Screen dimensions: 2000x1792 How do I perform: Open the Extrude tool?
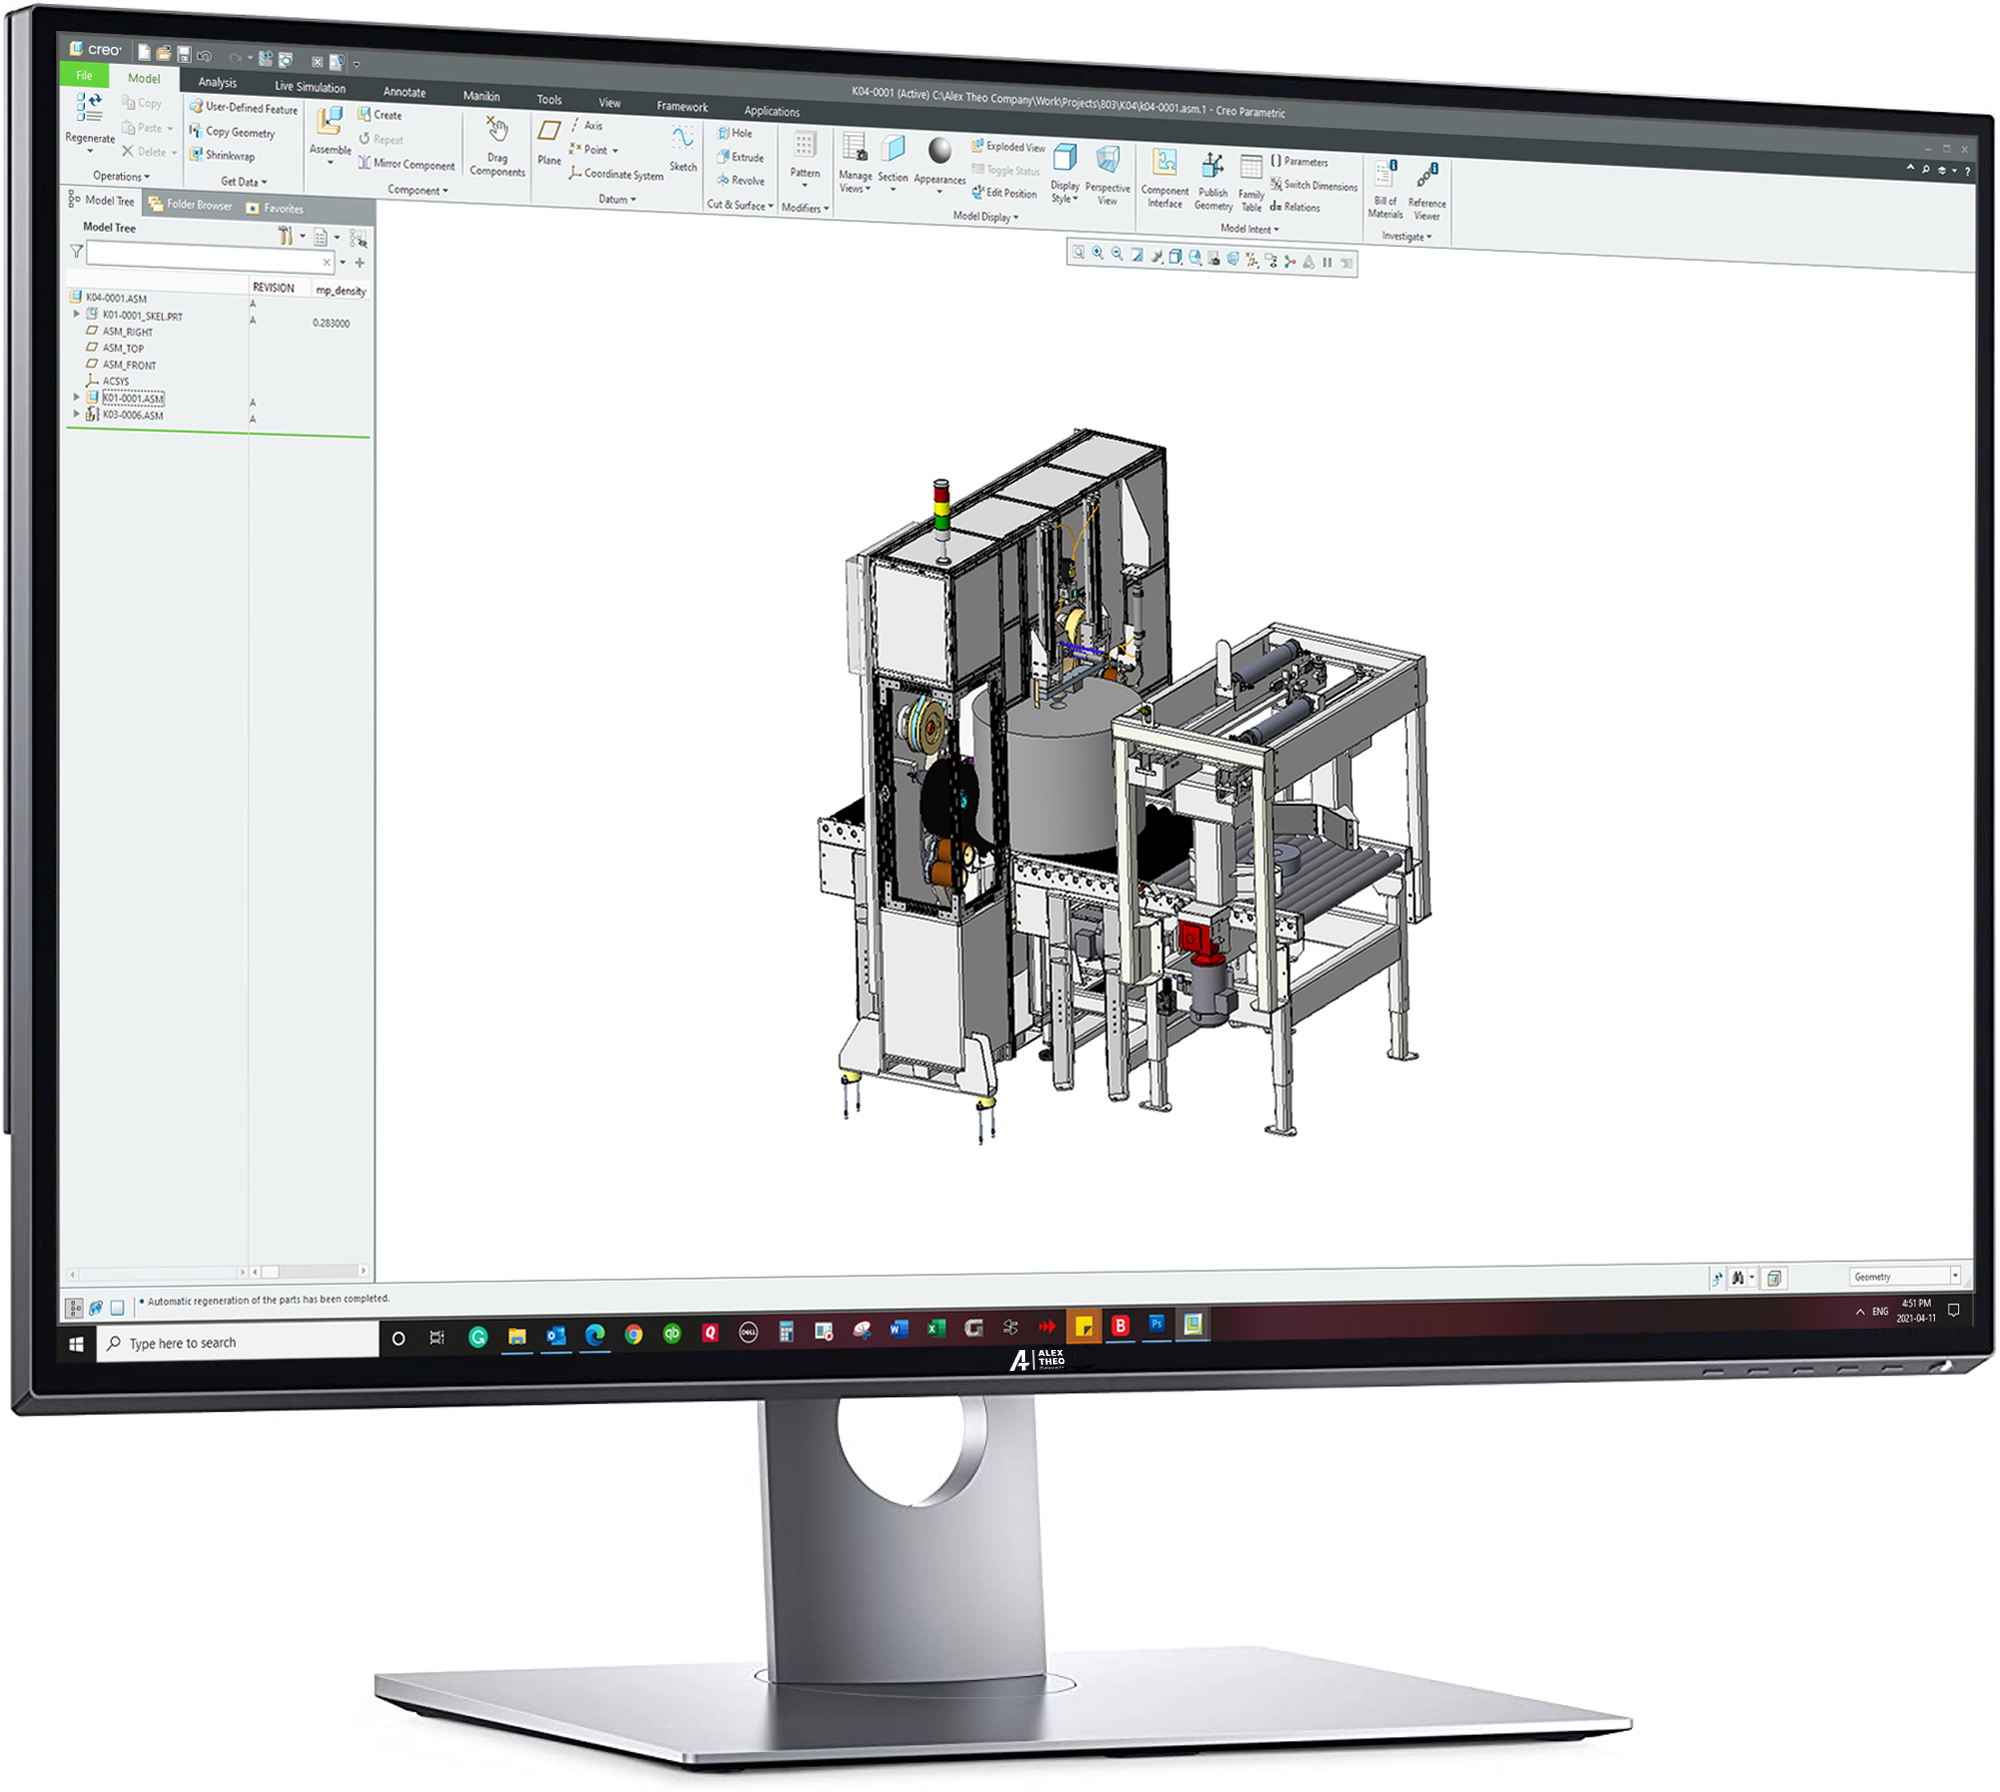[x=741, y=158]
